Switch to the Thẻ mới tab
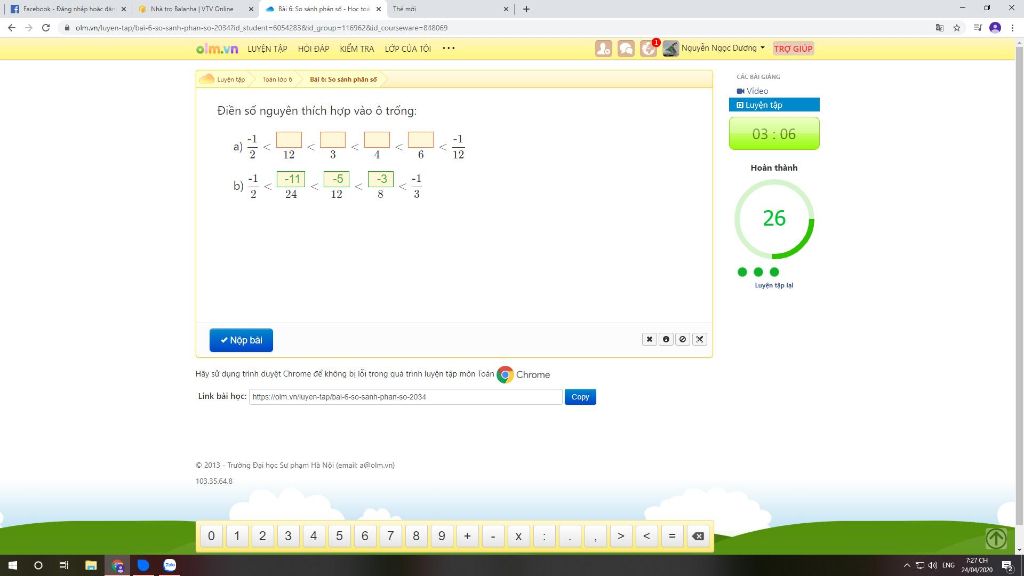The image size is (1024, 576). pyautogui.click(x=449, y=9)
